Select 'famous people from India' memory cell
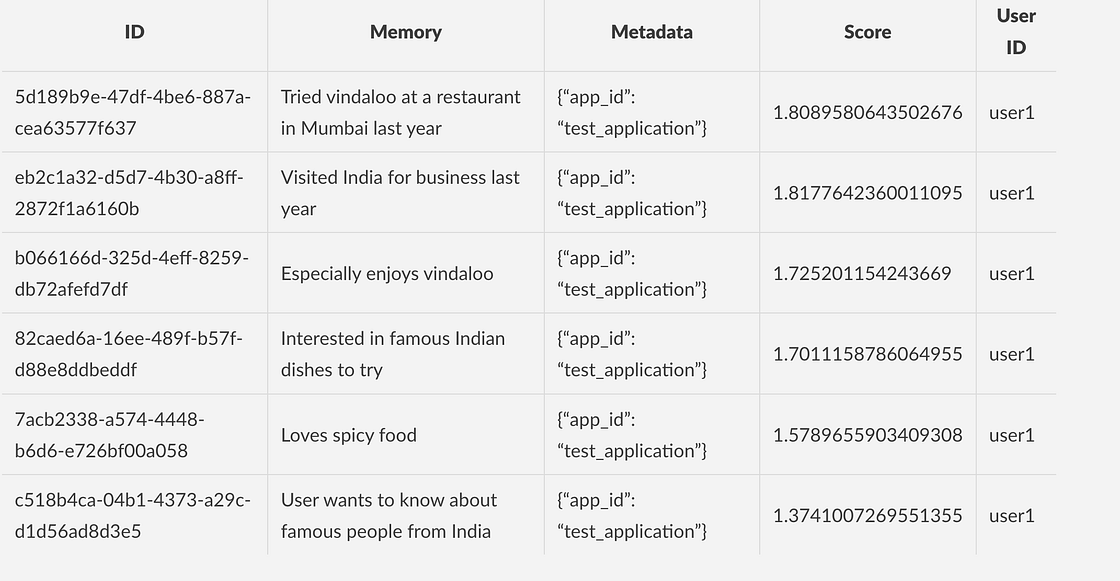The width and height of the screenshot is (1120, 581). [x=406, y=515]
